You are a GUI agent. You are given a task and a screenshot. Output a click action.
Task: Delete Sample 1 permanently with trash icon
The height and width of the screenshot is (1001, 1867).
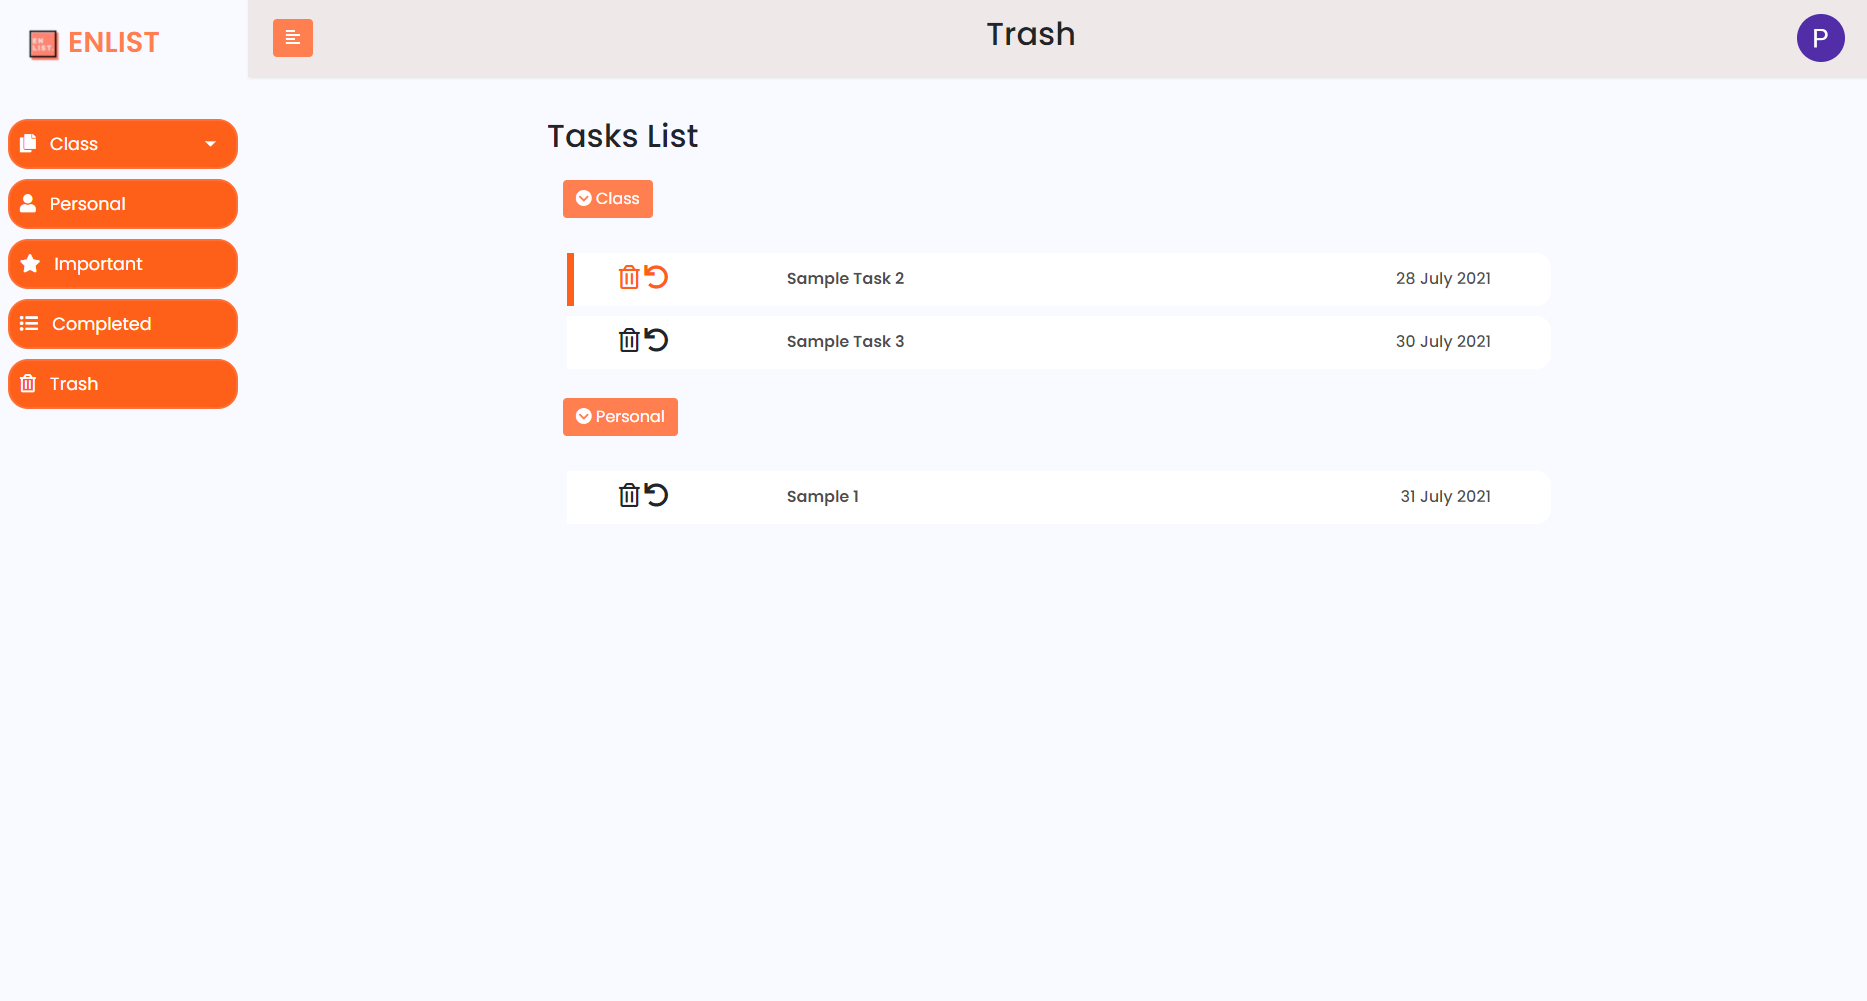[x=629, y=495]
